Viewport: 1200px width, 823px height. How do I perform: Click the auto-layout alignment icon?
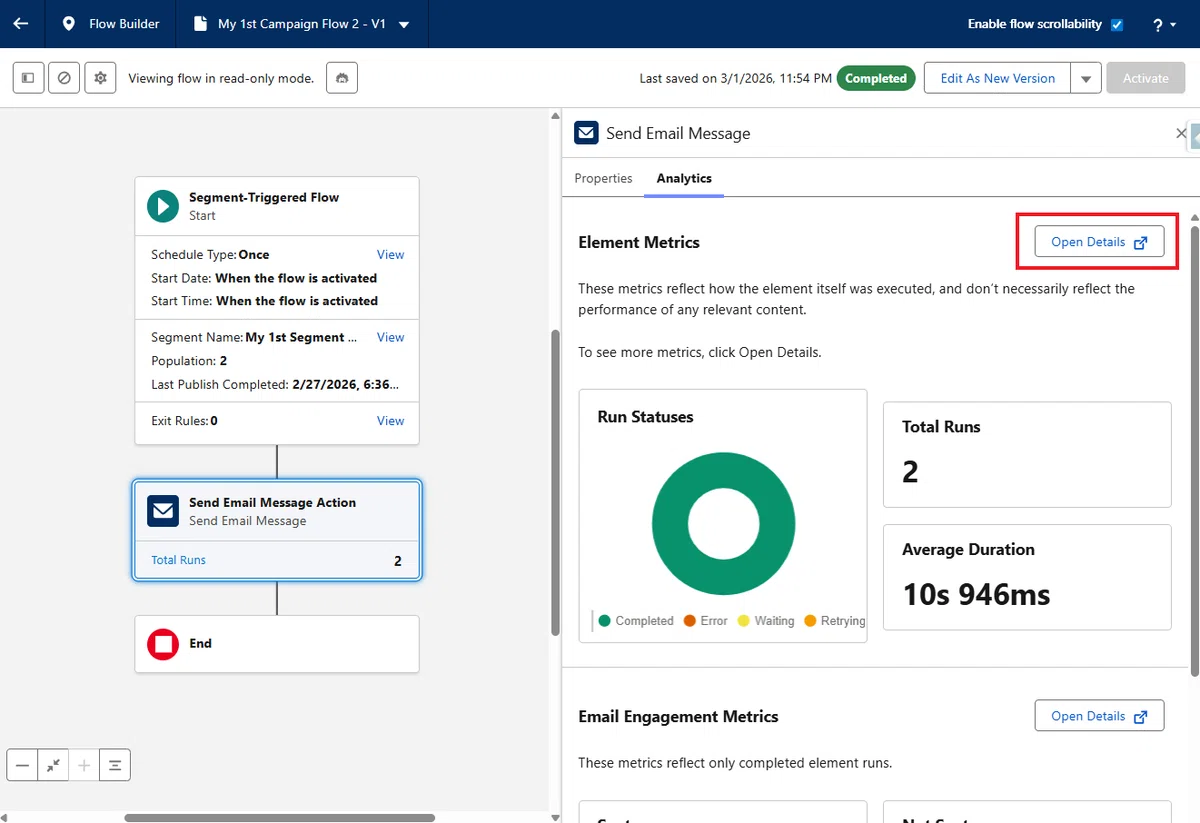click(x=115, y=765)
